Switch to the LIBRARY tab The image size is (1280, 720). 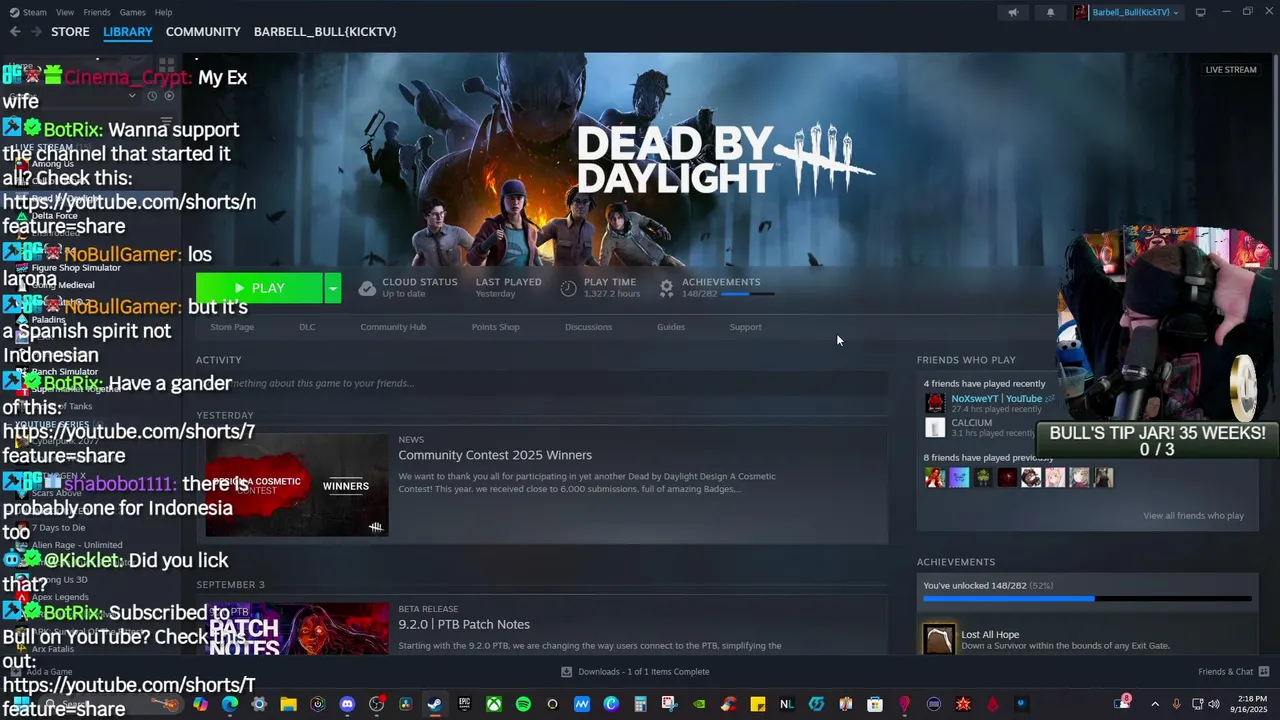[x=128, y=32]
